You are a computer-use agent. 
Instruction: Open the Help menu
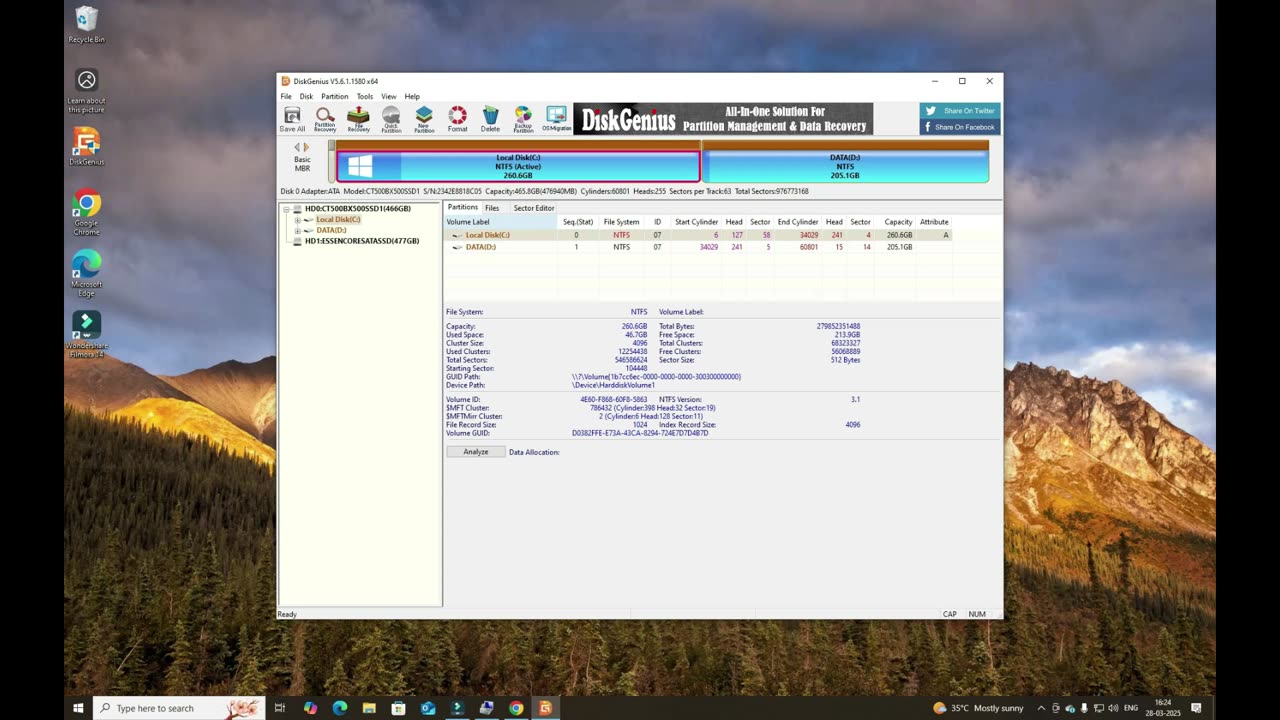tap(412, 97)
